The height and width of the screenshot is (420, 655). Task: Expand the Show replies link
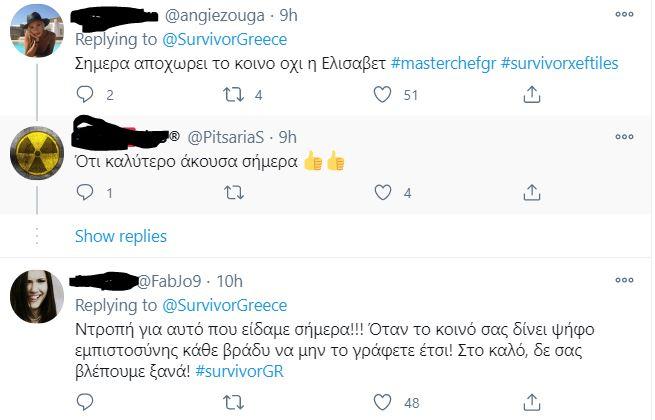coord(121,237)
